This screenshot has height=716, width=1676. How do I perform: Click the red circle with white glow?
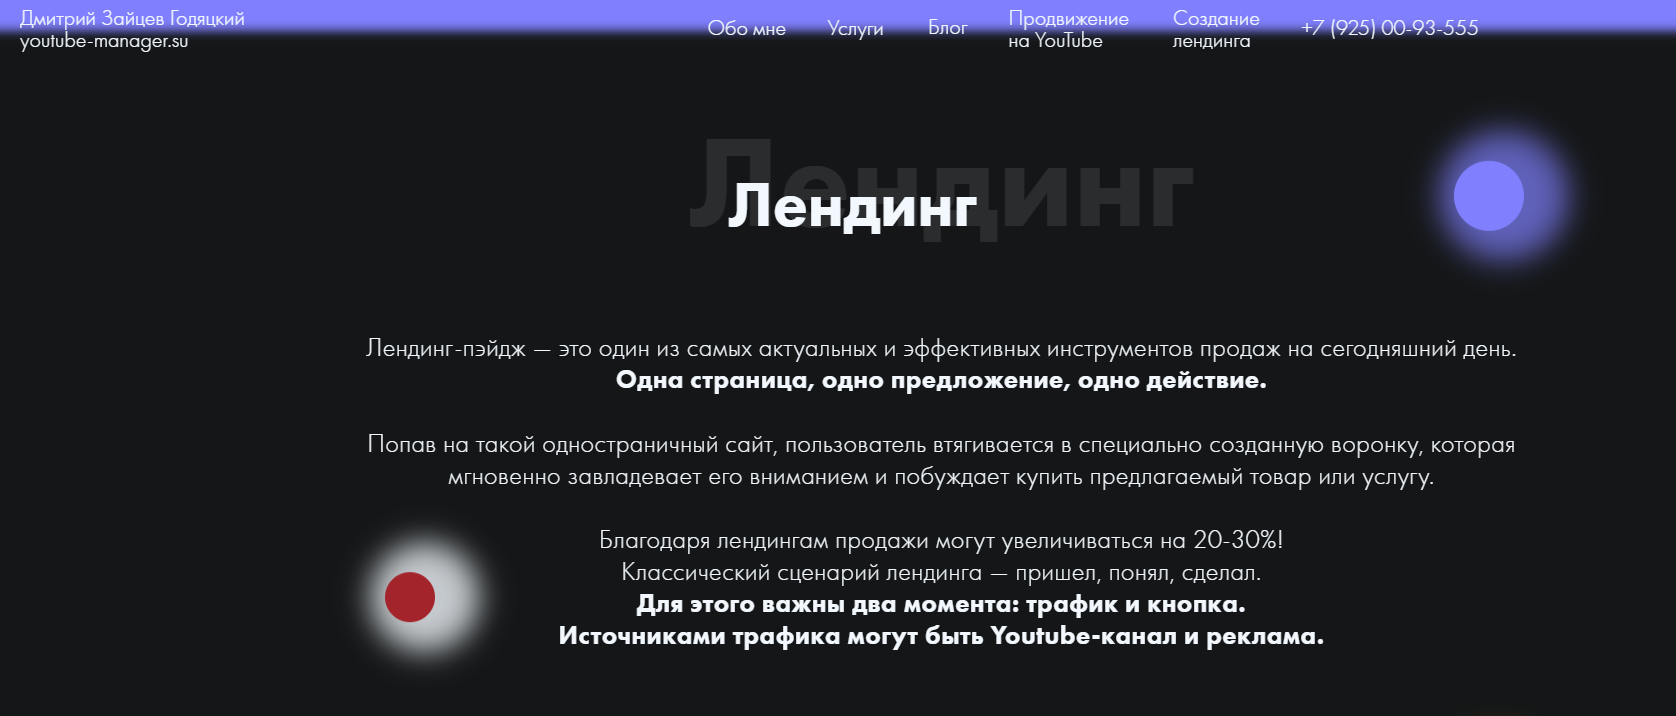pyautogui.click(x=410, y=597)
